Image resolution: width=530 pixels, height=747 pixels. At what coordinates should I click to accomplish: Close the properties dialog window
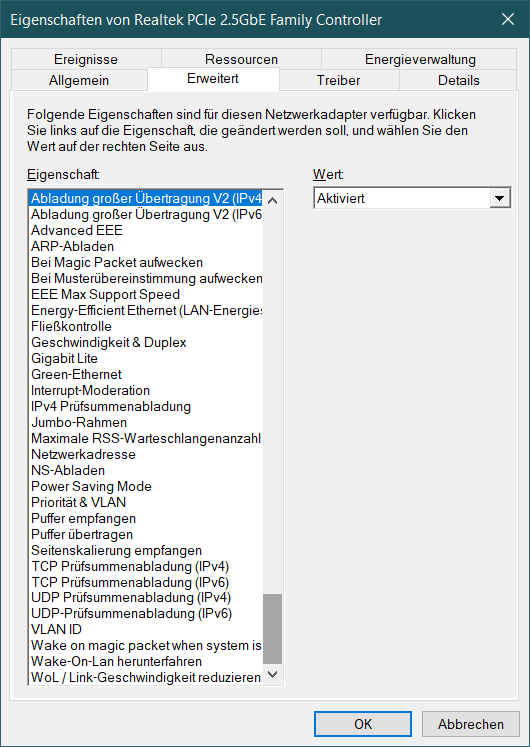coord(508,19)
